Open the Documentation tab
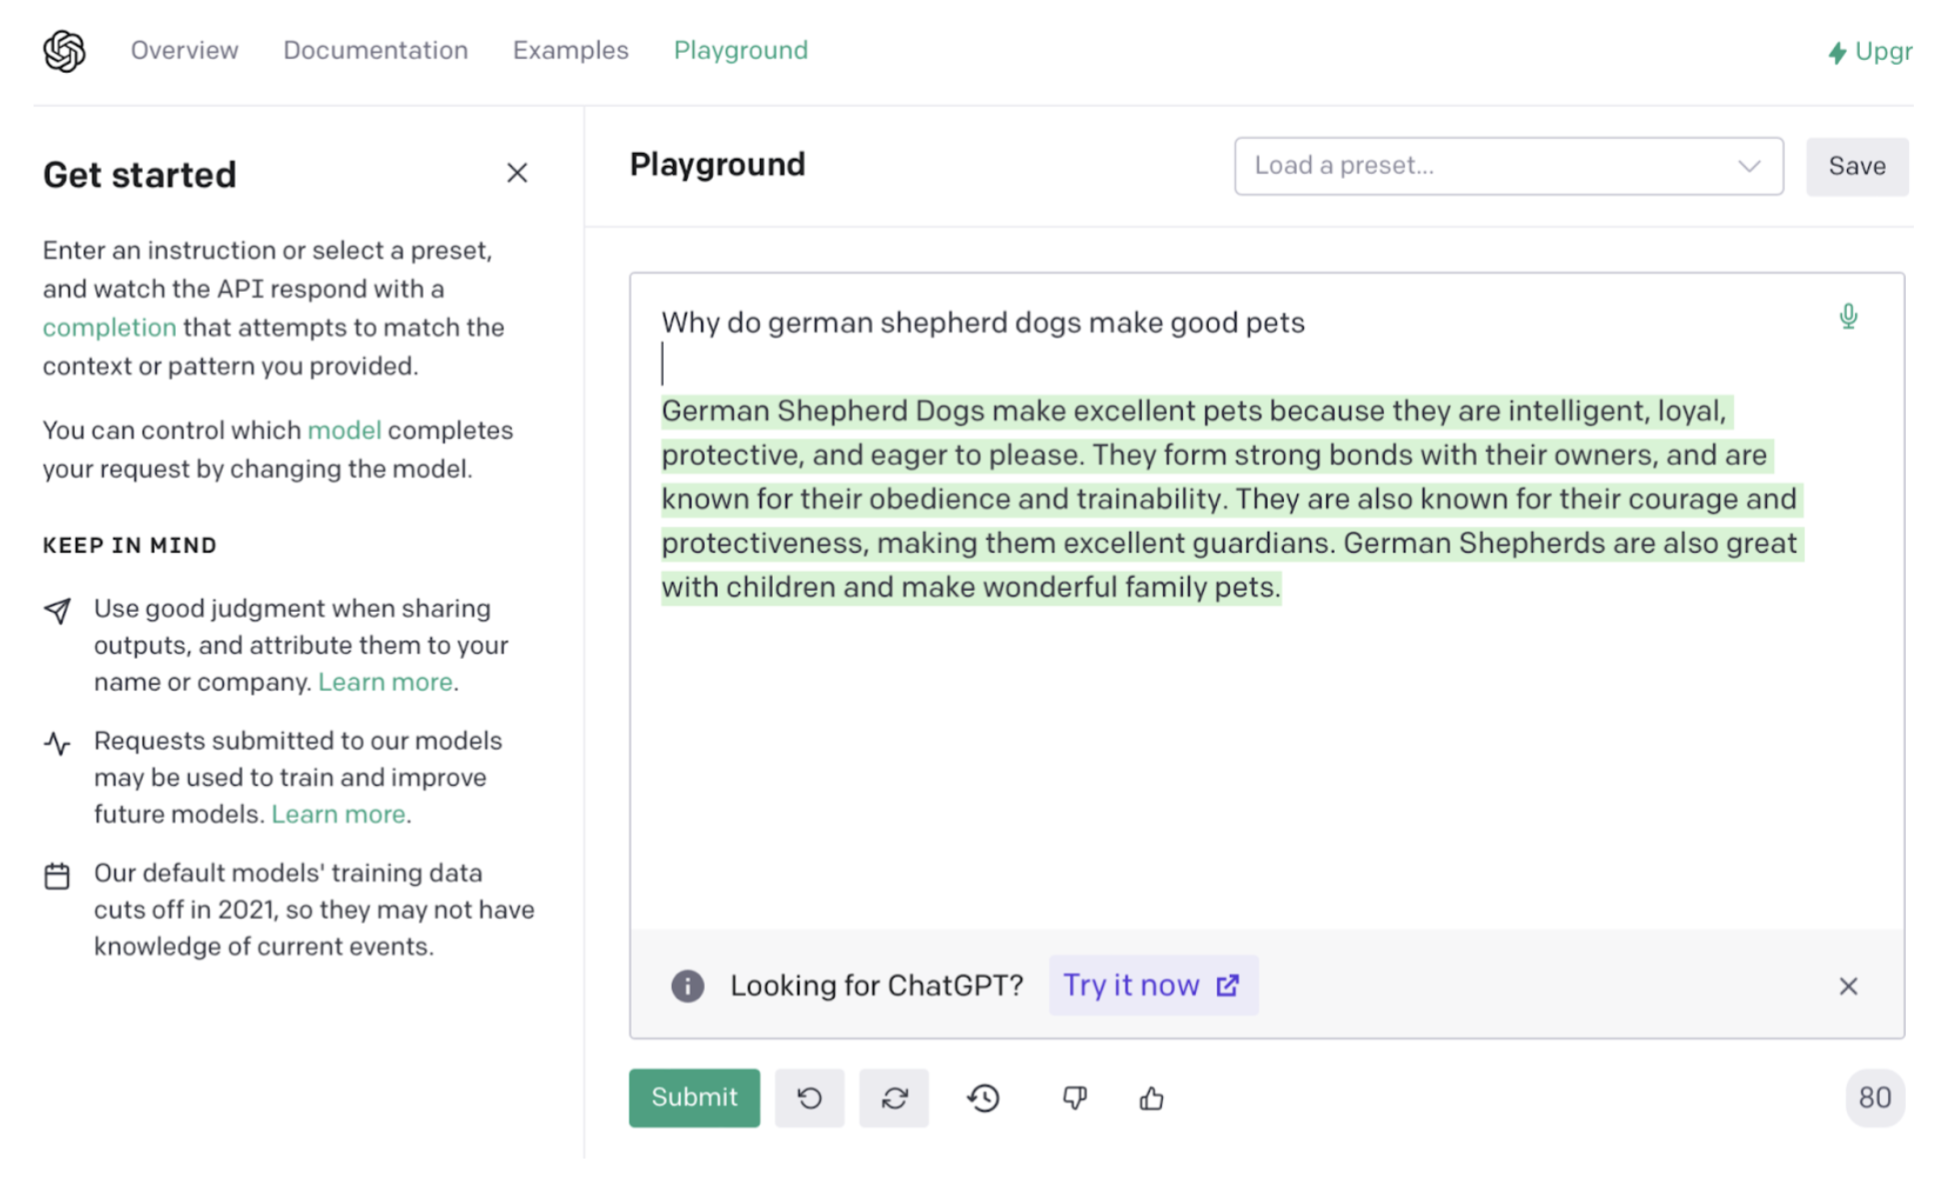The image size is (1942, 1186). [375, 50]
